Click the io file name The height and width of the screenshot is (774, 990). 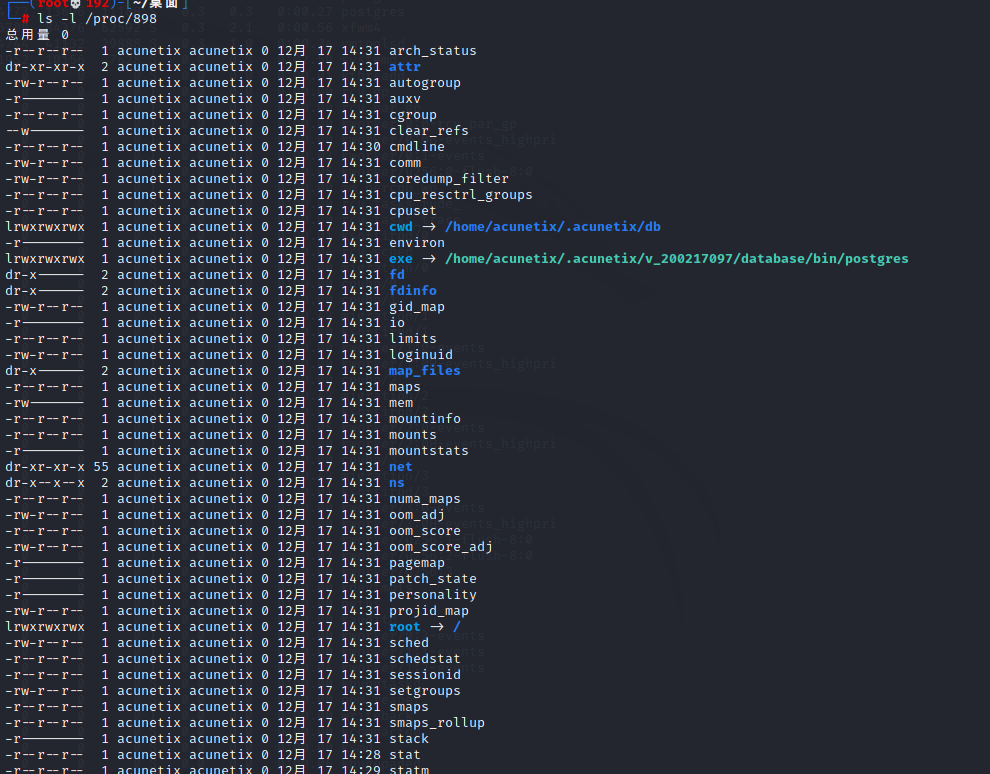(397, 323)
